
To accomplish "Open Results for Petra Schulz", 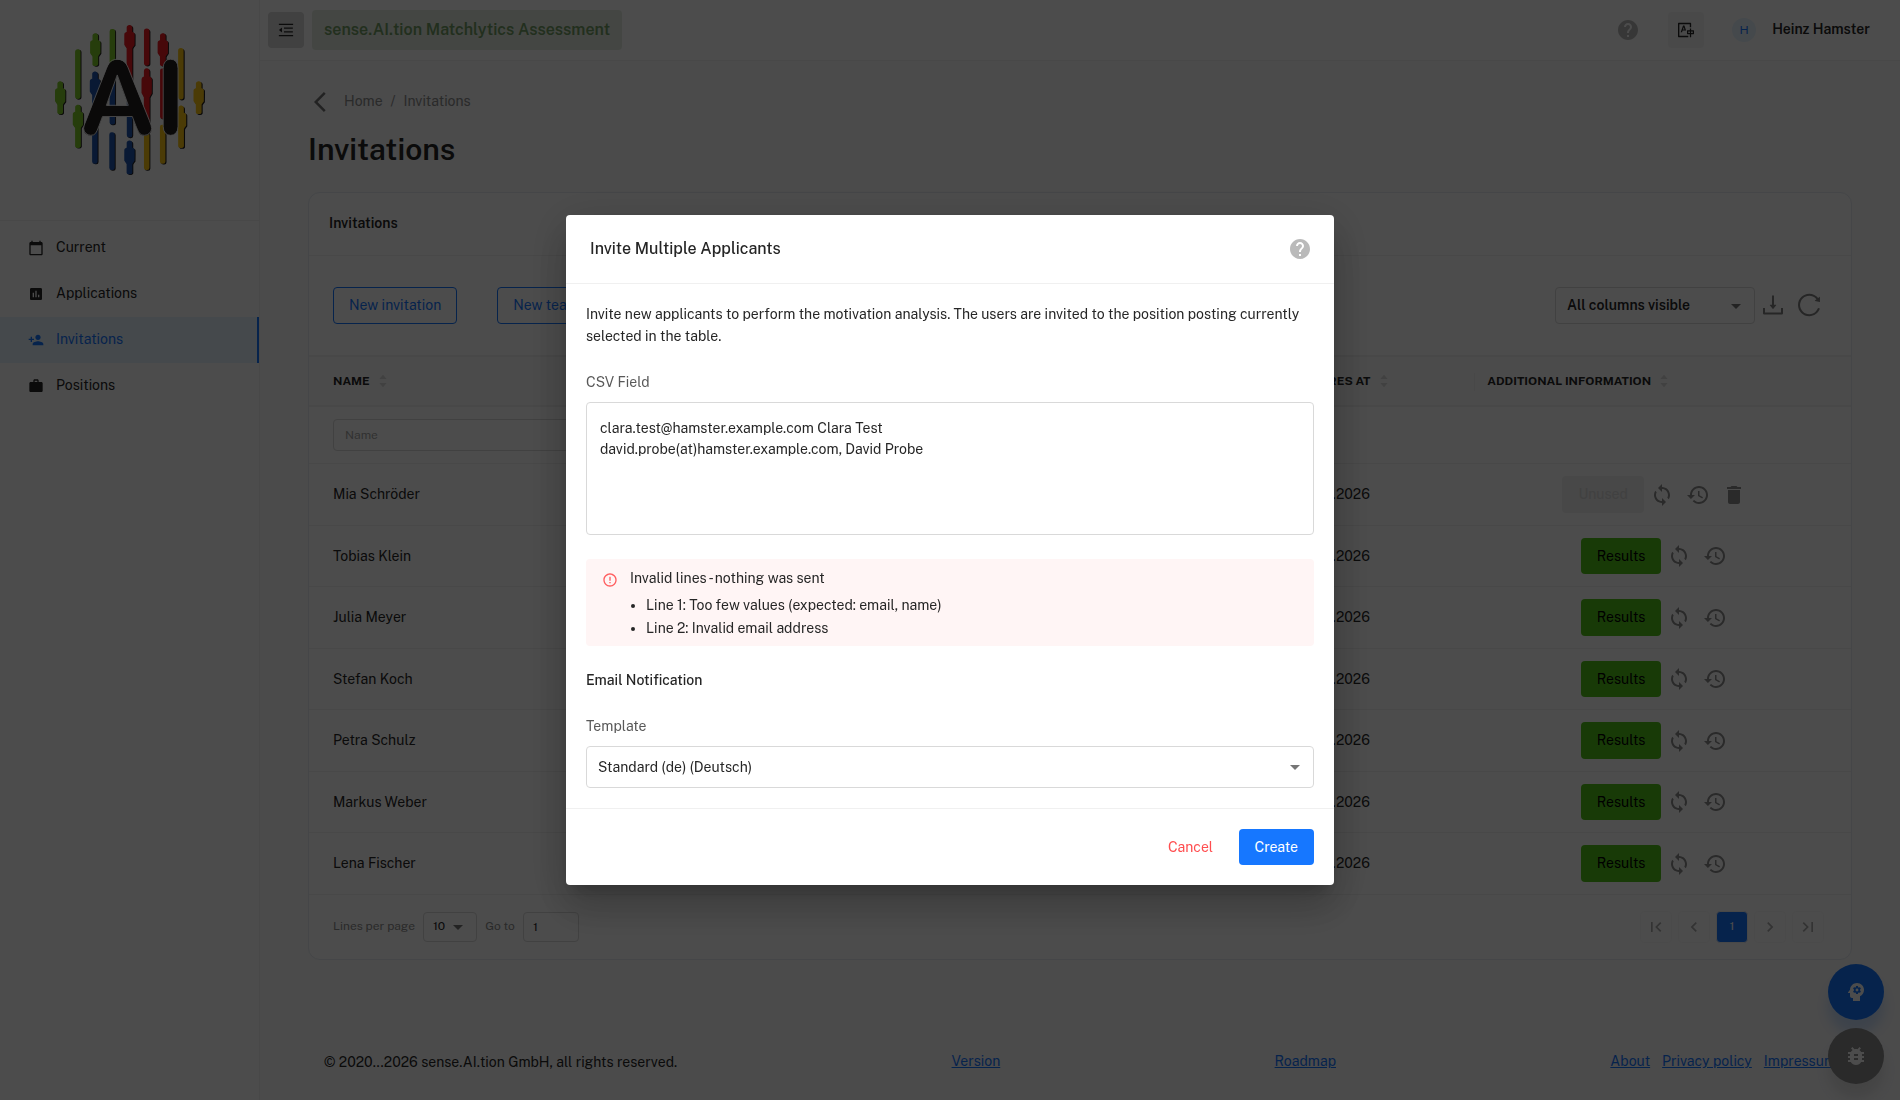I will click(1620, 741).
